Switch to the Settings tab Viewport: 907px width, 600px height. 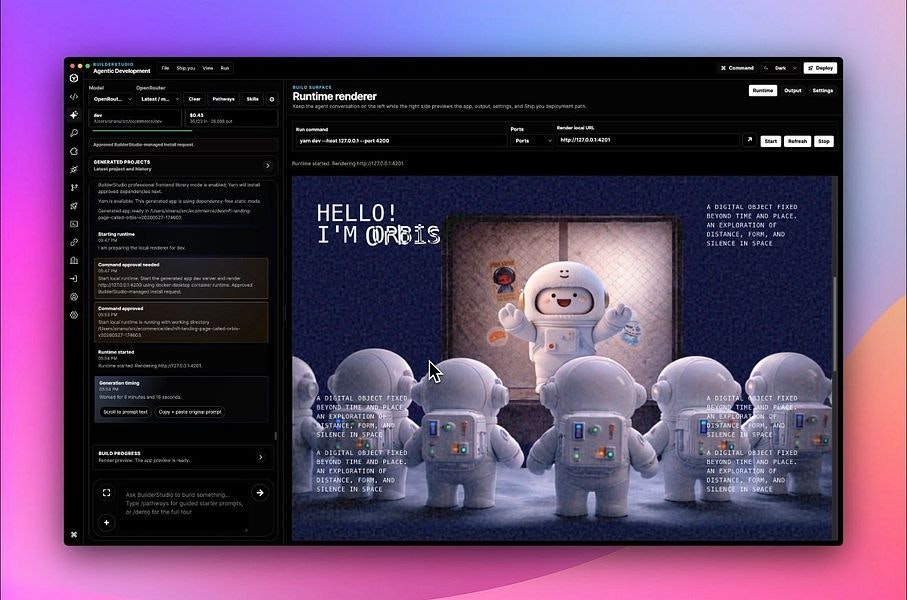click(x=823, y=90)
